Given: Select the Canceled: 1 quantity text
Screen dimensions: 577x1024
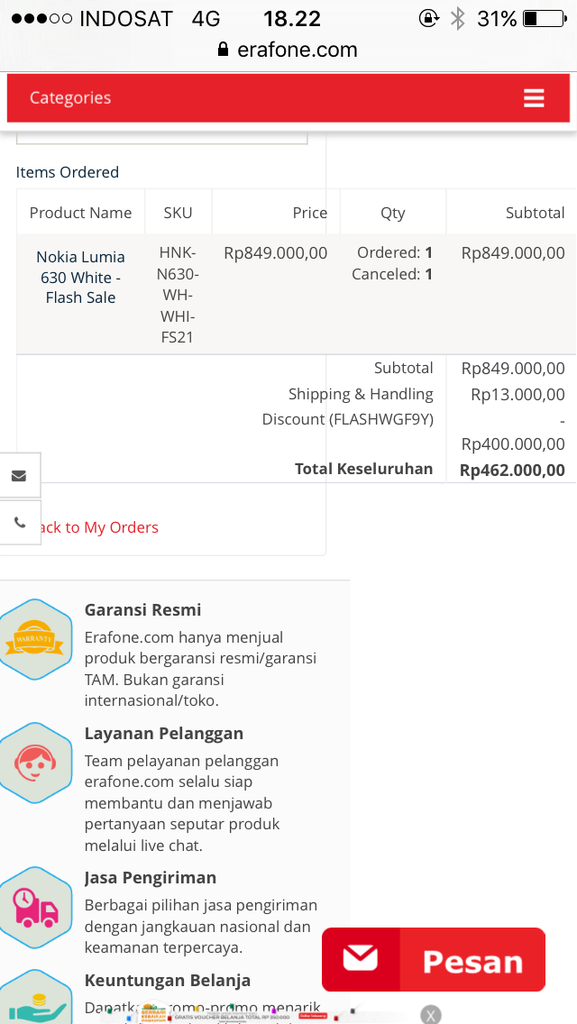Looking at the screenshot, I should coord(392,274).
